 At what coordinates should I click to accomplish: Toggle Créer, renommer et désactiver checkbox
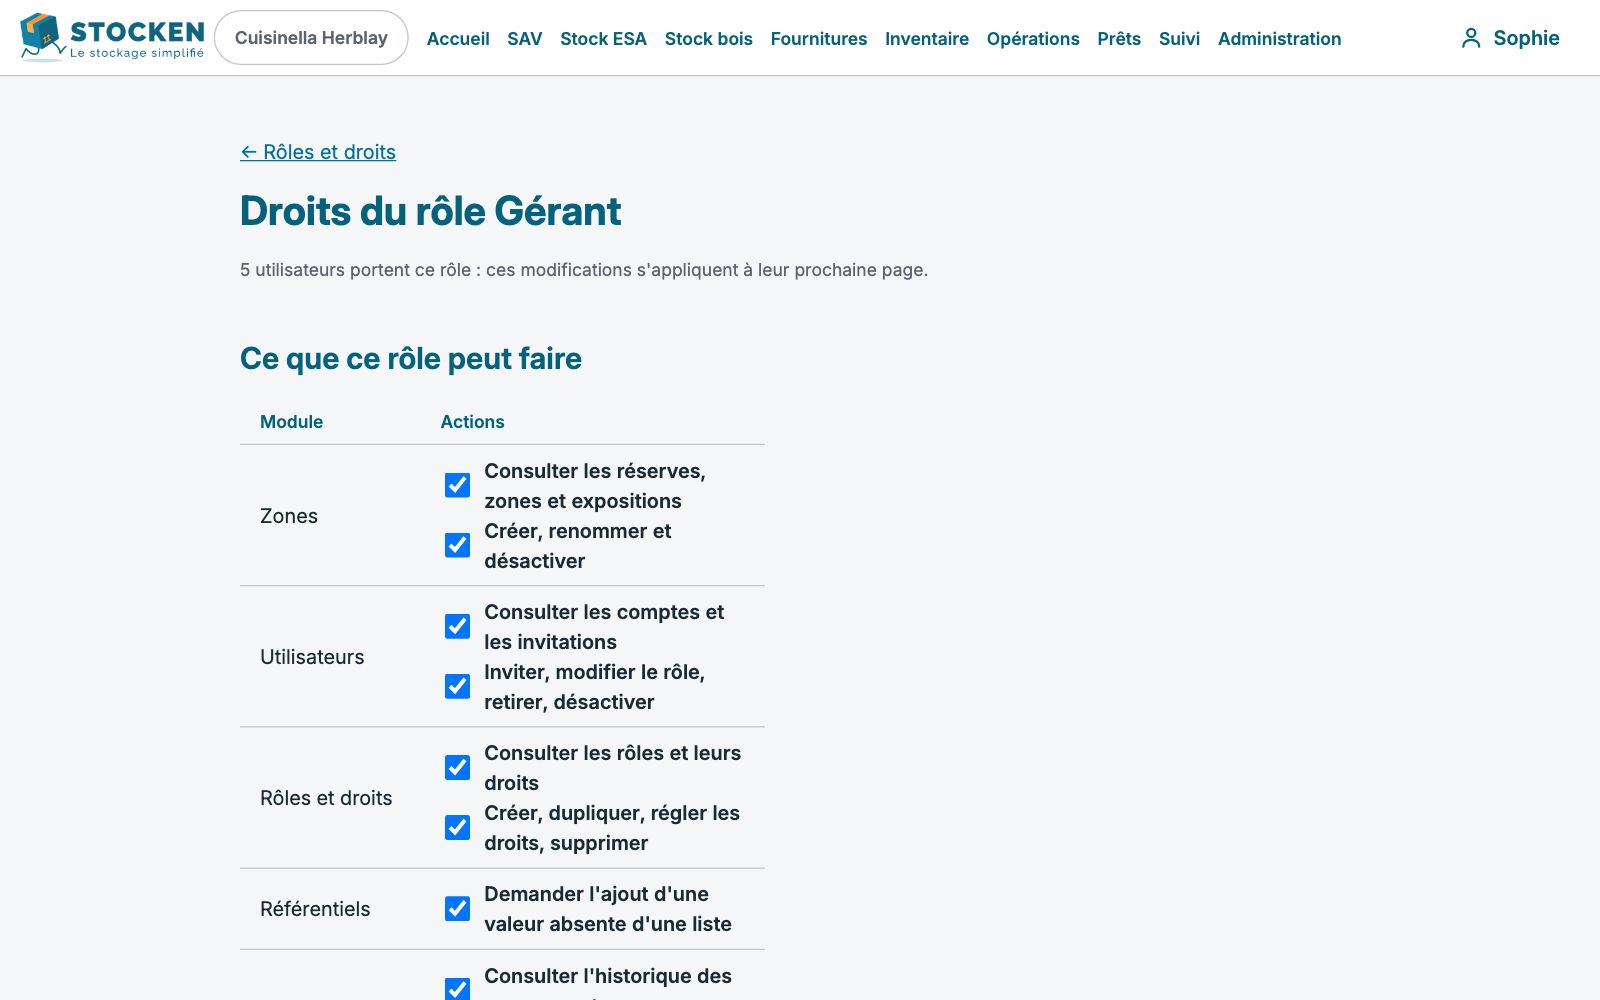pos(457,545)
